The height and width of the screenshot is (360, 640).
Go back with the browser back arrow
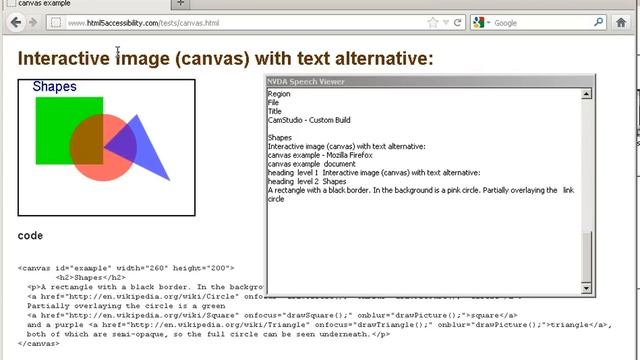[16, 22]
